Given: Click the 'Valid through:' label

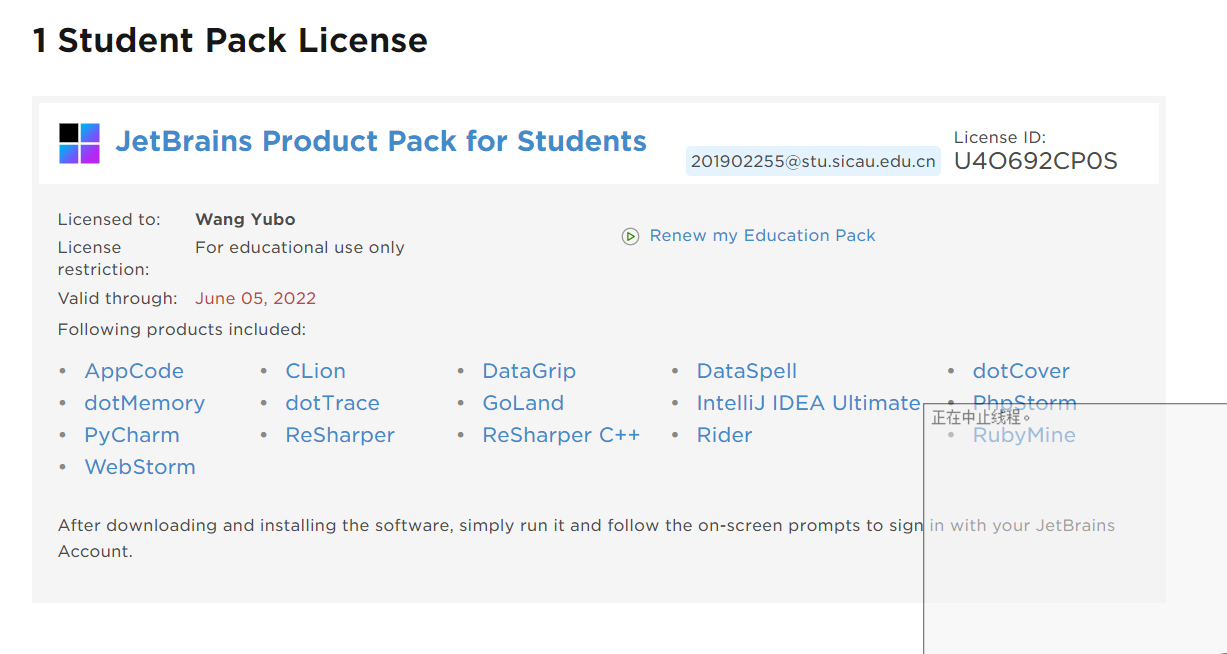Looking at the screenshot, I should coord(117,298).
